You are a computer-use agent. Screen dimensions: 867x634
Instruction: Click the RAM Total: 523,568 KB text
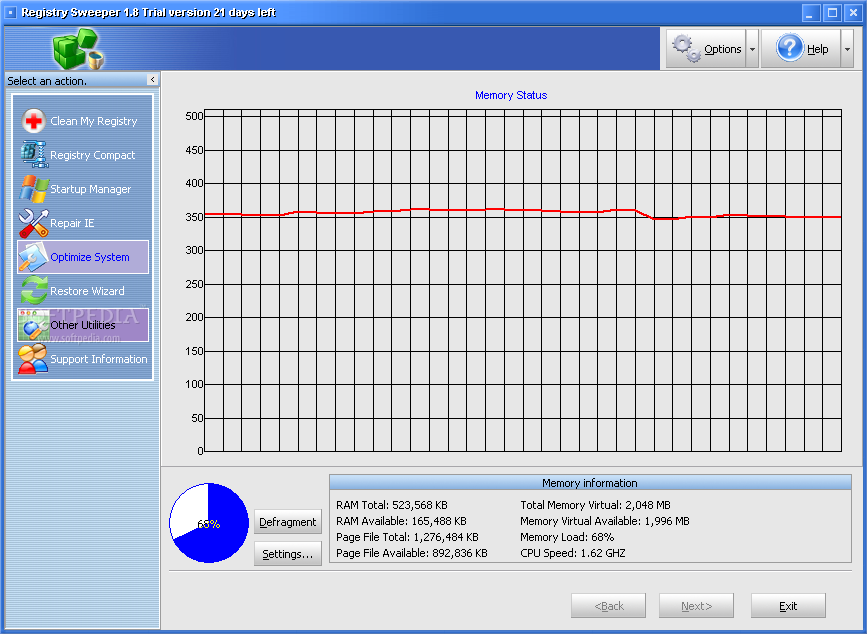tap(391, 505)
